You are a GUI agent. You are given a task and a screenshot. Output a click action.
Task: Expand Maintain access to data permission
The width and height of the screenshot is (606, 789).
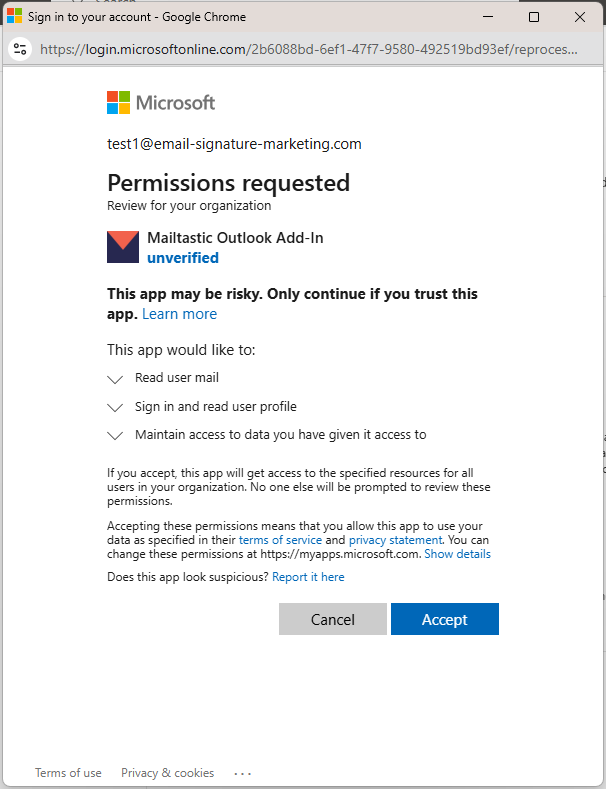115,436
